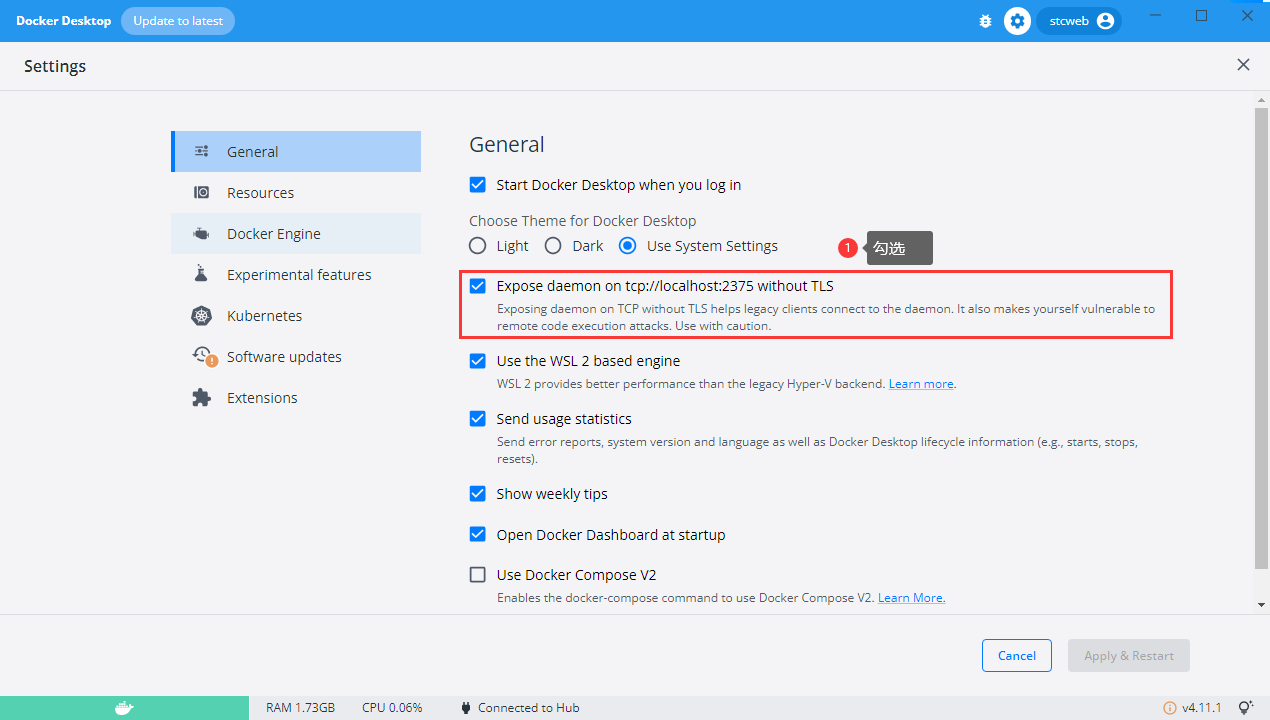1270x720 pixels.
Task: Click the CPU 0.06% status text
Action: click(392, 708)
